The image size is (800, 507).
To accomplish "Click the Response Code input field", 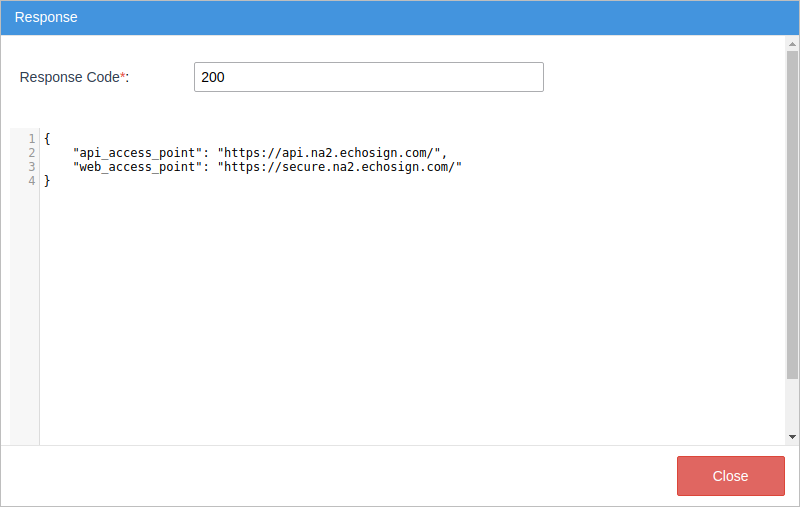I will click(x=368, y=77).
